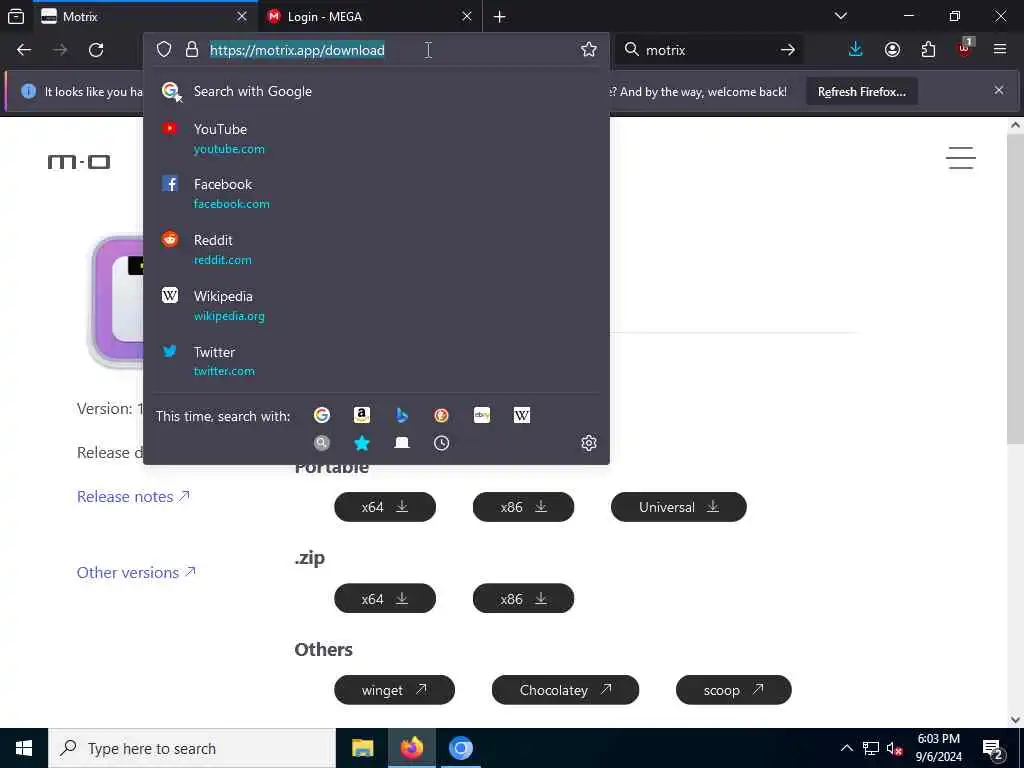The width and height of the screenshot is (1024, 768).
Task: Select the Reddit suggestion
Action: point(376,249)
